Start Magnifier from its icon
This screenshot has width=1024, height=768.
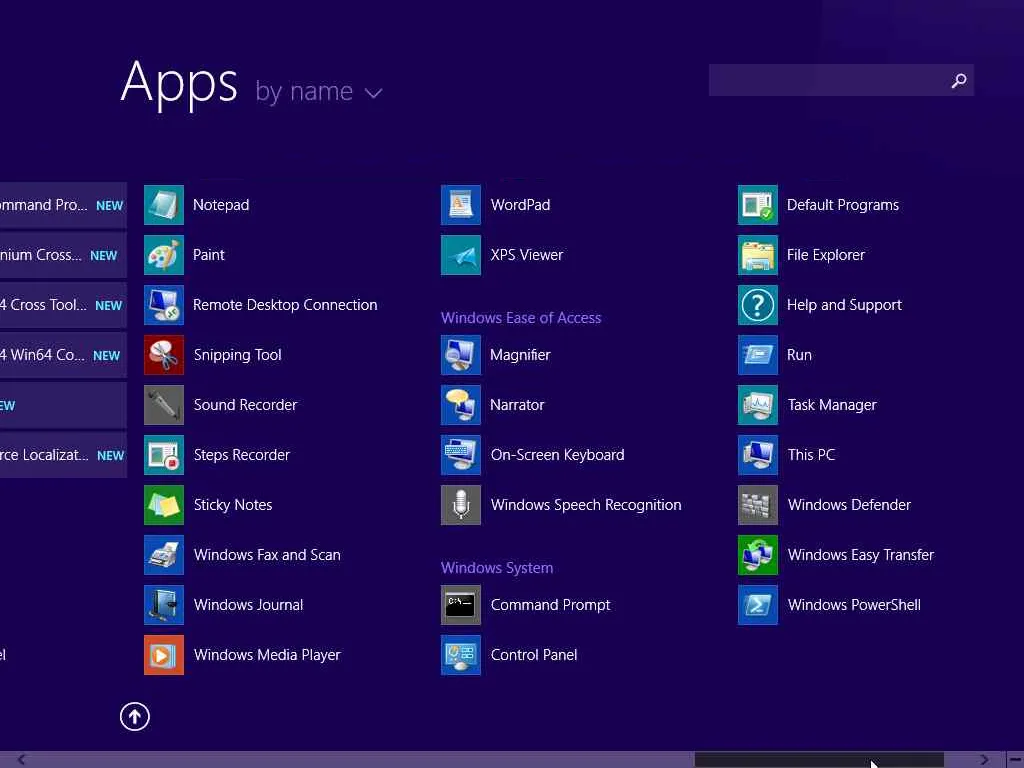tap(460, 355)
